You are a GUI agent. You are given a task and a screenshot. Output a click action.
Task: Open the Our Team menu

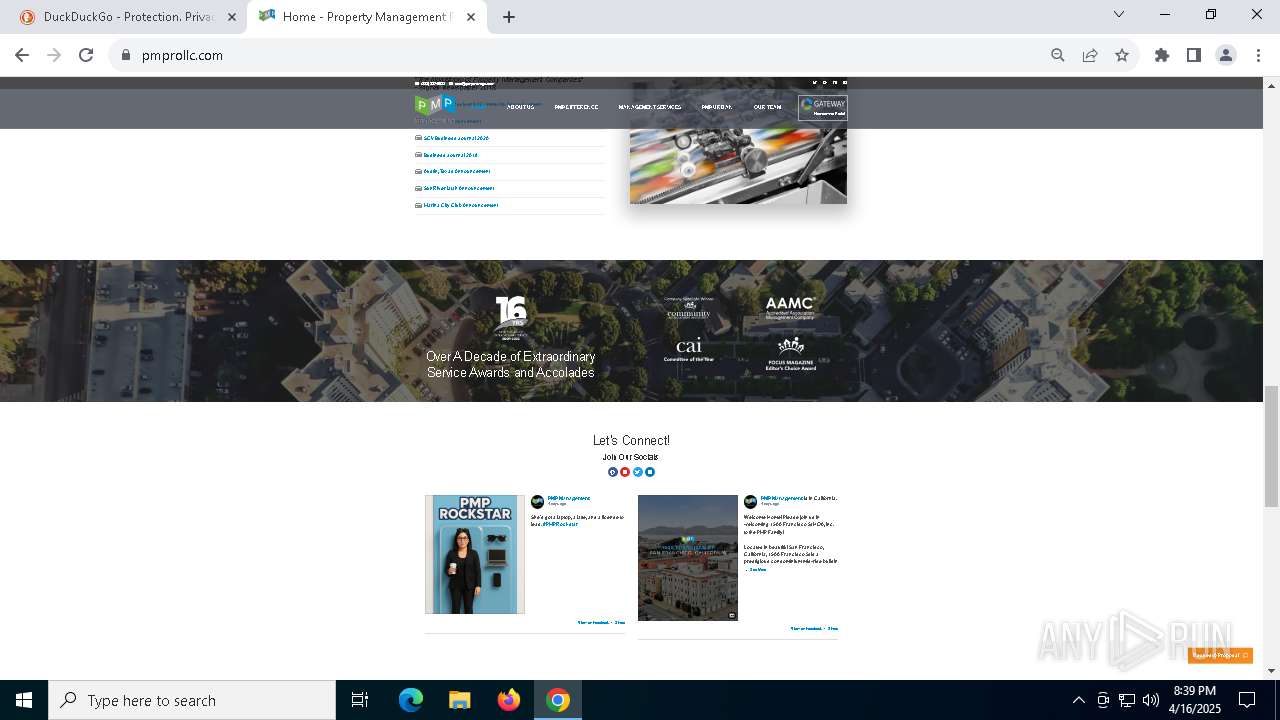click(x=767, y=107)
